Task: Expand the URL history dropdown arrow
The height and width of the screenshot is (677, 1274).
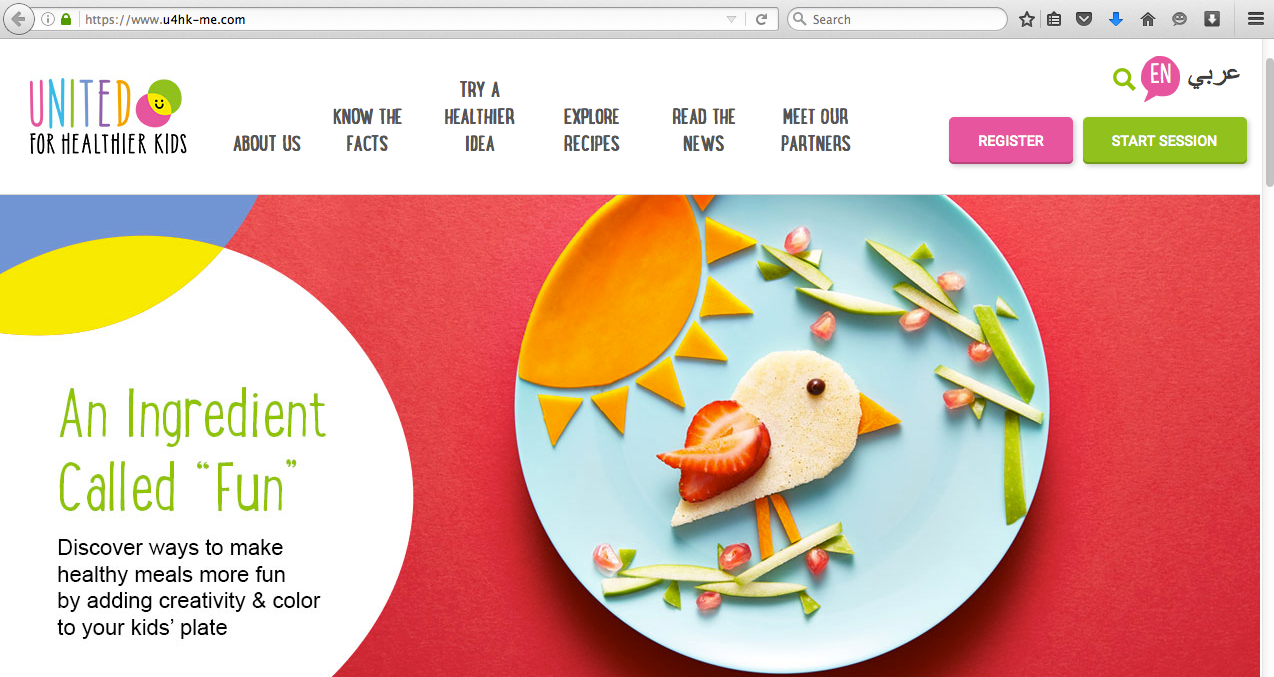Action: [731, 19]
